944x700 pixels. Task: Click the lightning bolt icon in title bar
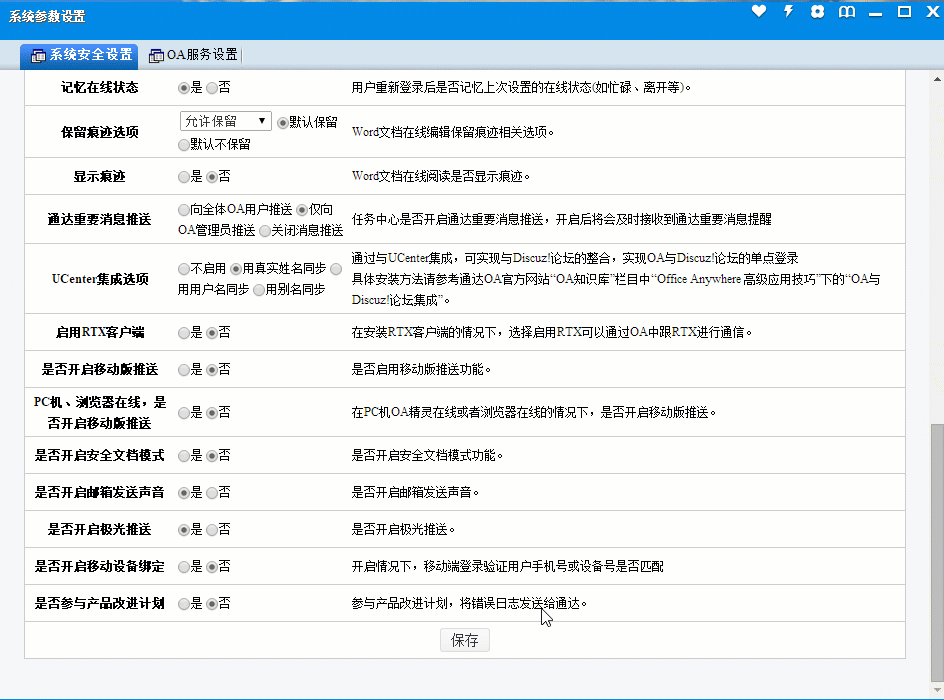788,12
